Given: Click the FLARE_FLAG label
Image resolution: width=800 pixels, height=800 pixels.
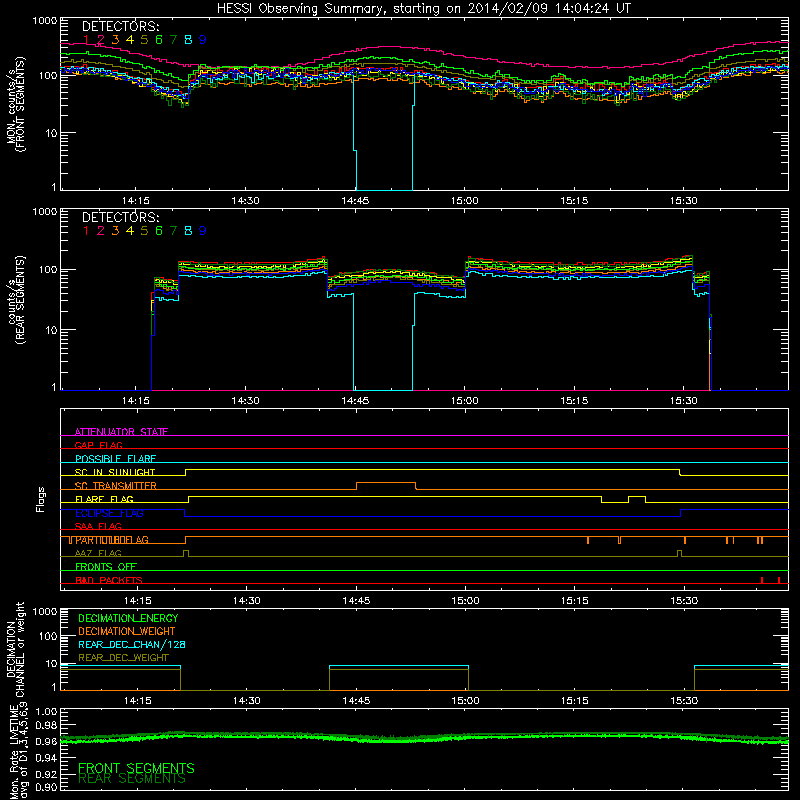Looking at the screenshot, I should 104,499.
